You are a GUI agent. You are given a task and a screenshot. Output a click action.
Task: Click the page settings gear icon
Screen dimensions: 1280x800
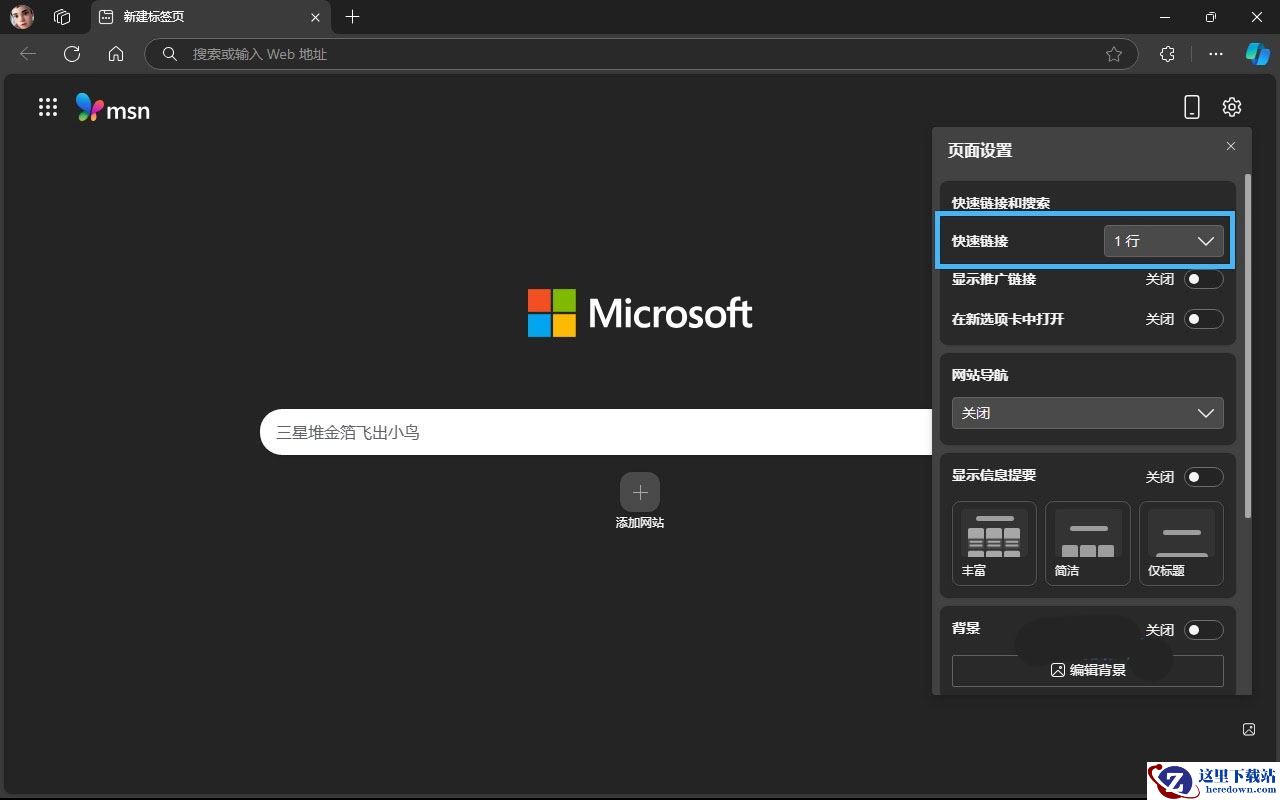tap(1232, 107)
